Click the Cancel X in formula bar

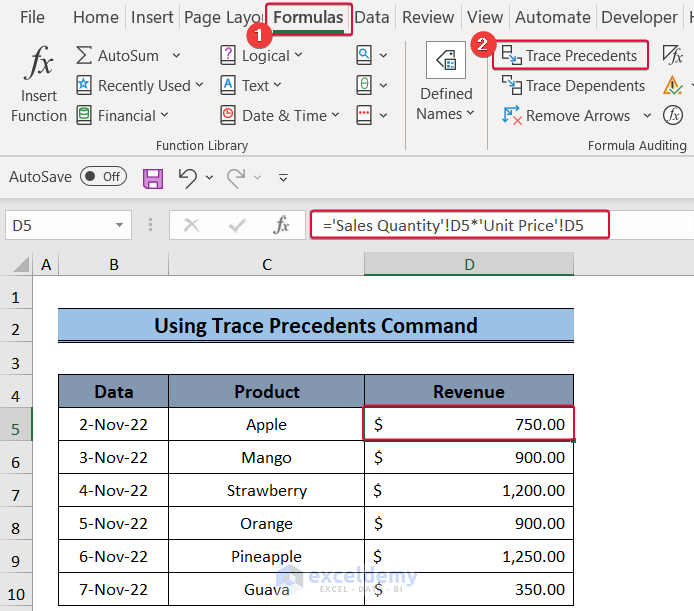pyautogui.click(x=191, y=225)
